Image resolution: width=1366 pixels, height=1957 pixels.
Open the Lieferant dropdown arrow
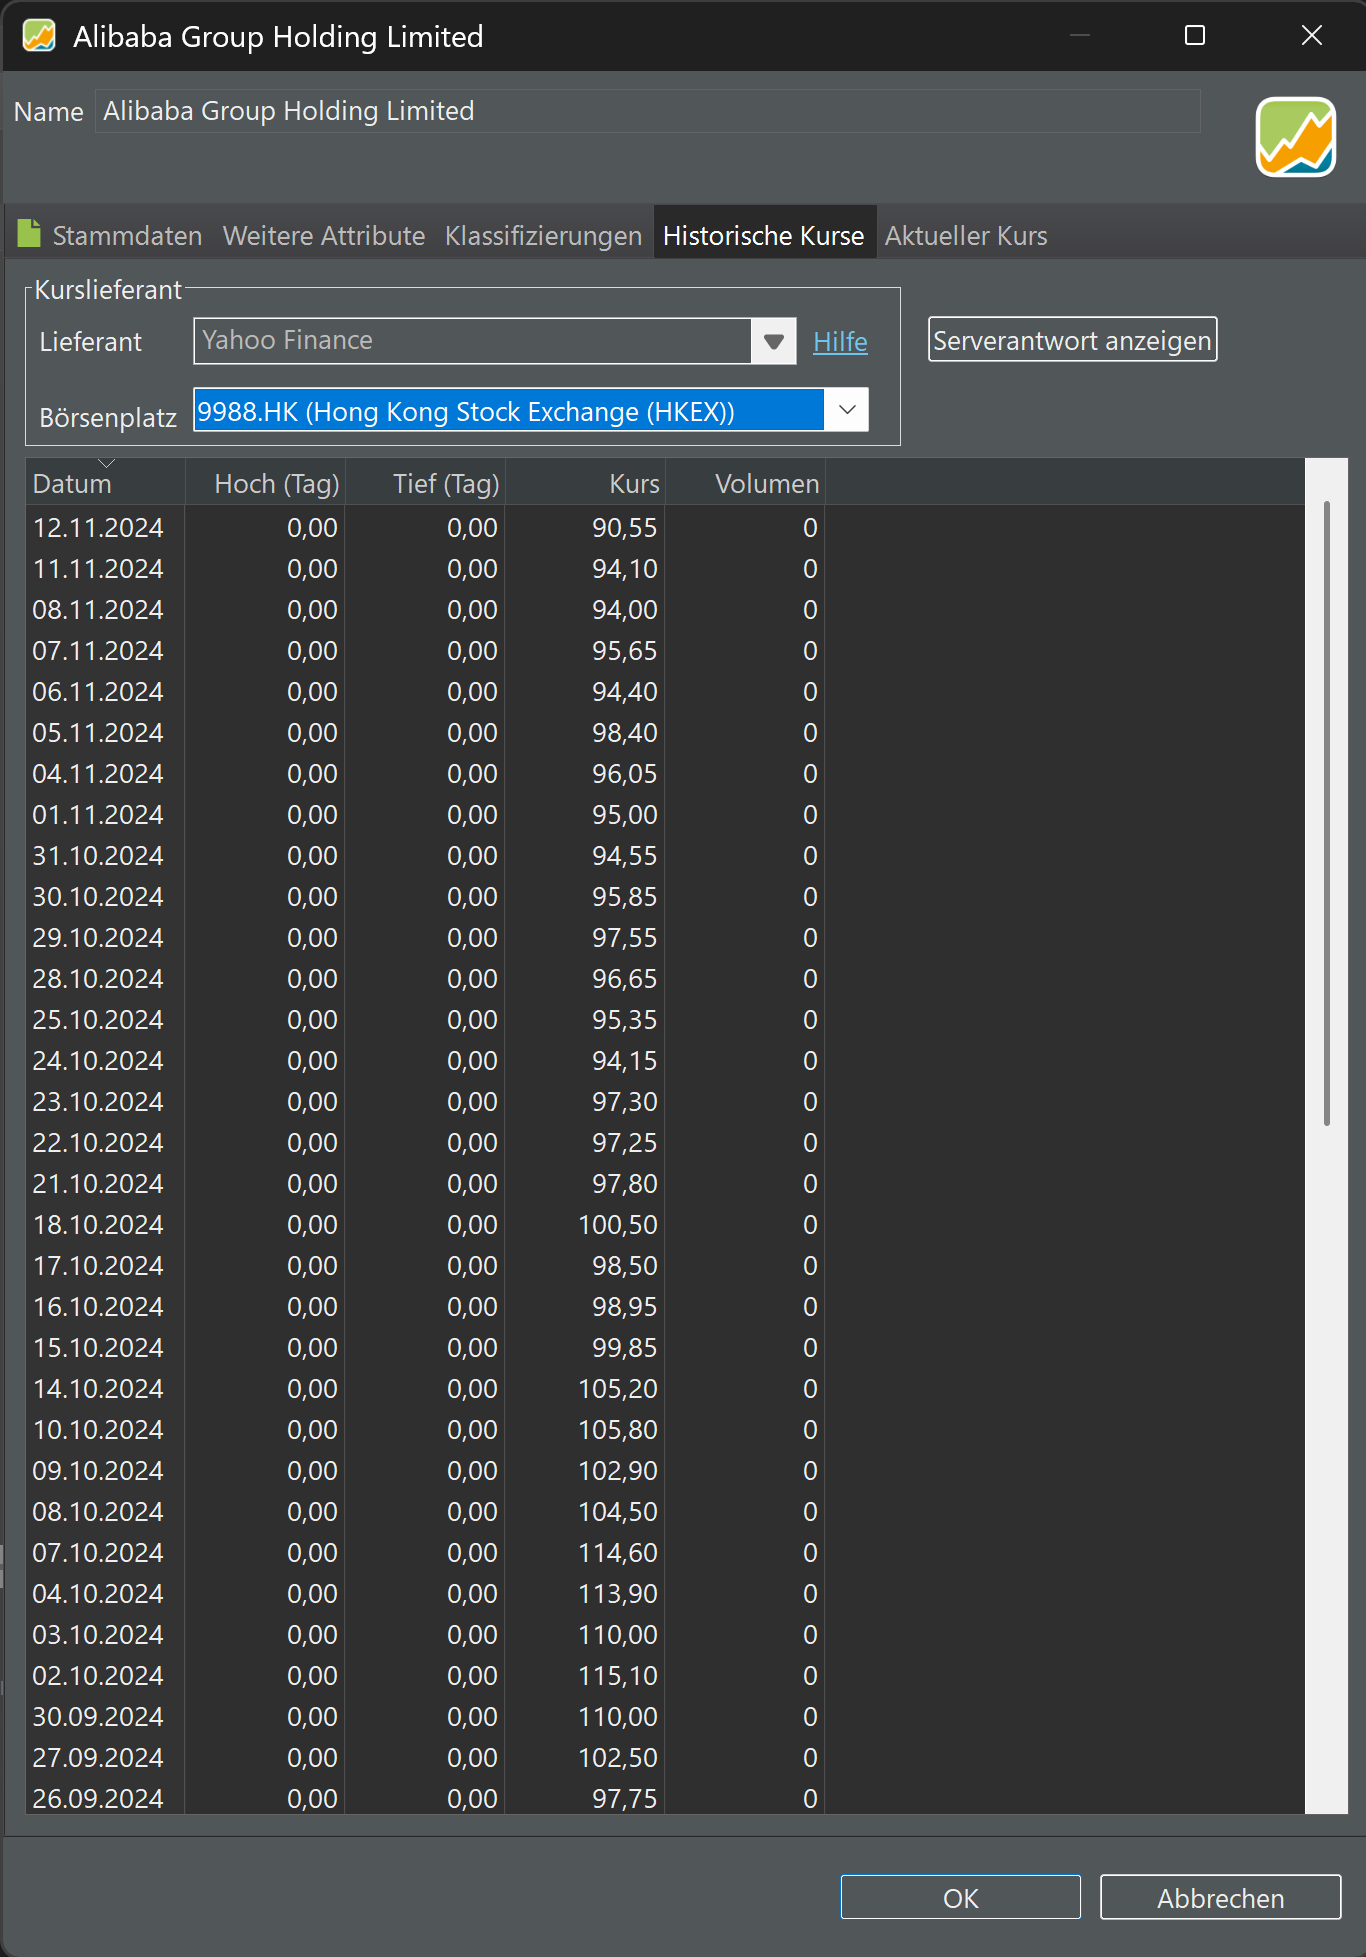[773, 342]
